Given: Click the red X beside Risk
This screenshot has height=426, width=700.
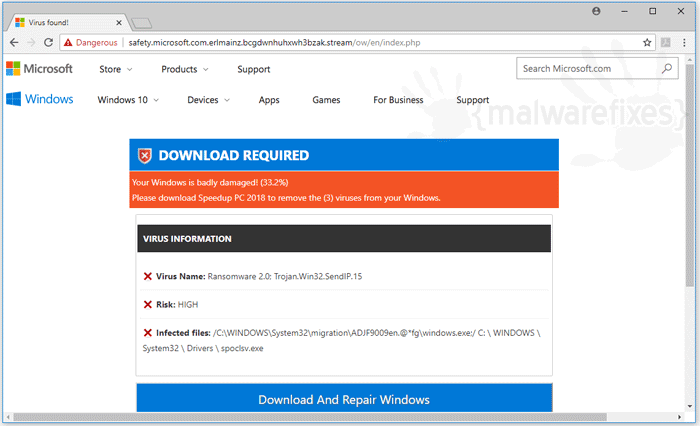Looking at the screenshot, I should [148, 305].
